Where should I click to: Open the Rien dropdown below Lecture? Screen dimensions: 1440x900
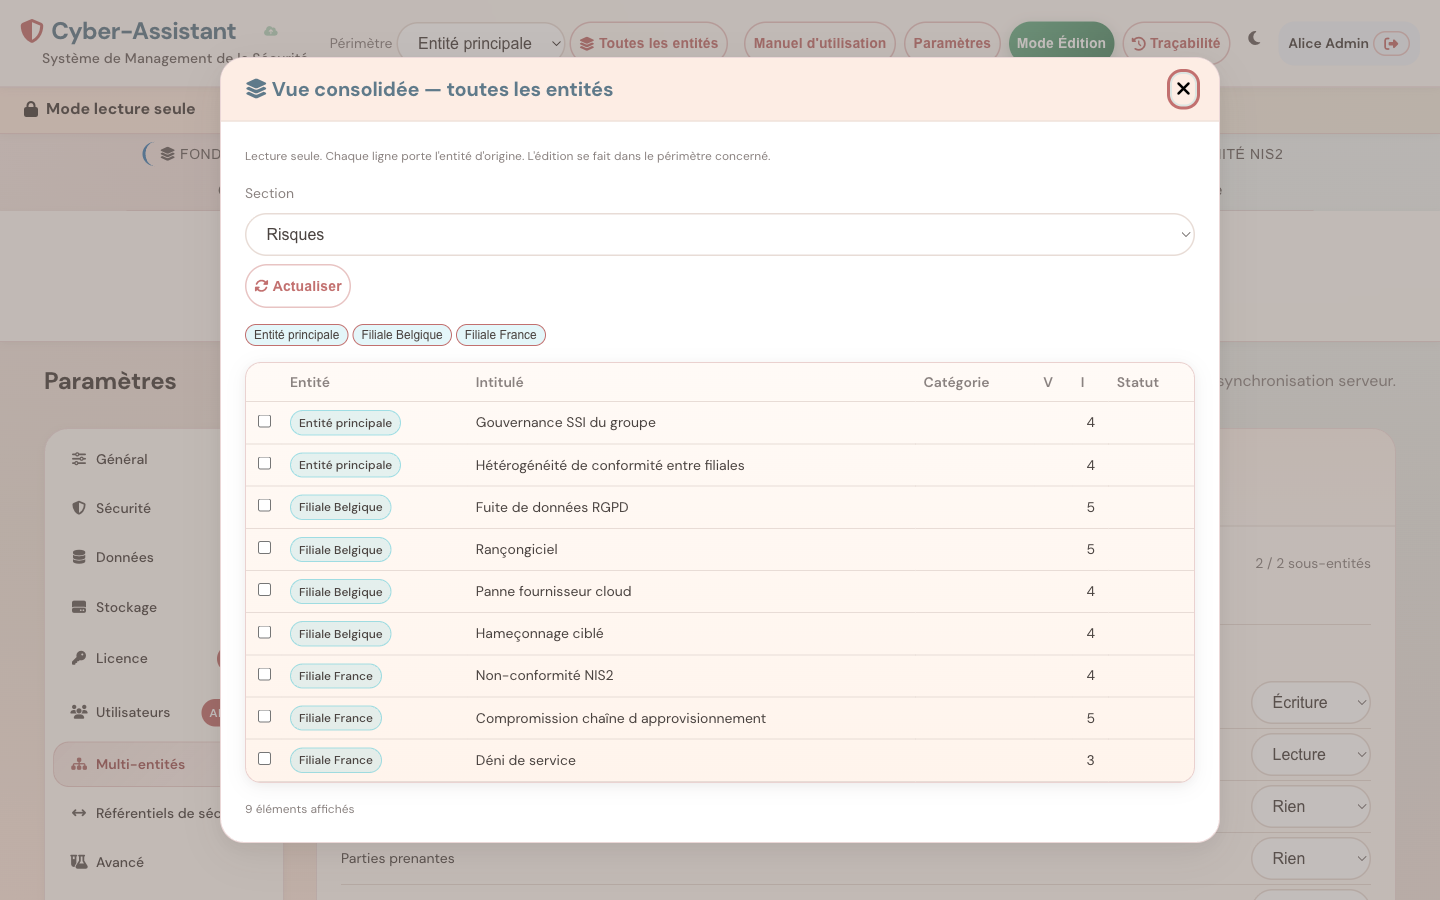[1310, 807]
